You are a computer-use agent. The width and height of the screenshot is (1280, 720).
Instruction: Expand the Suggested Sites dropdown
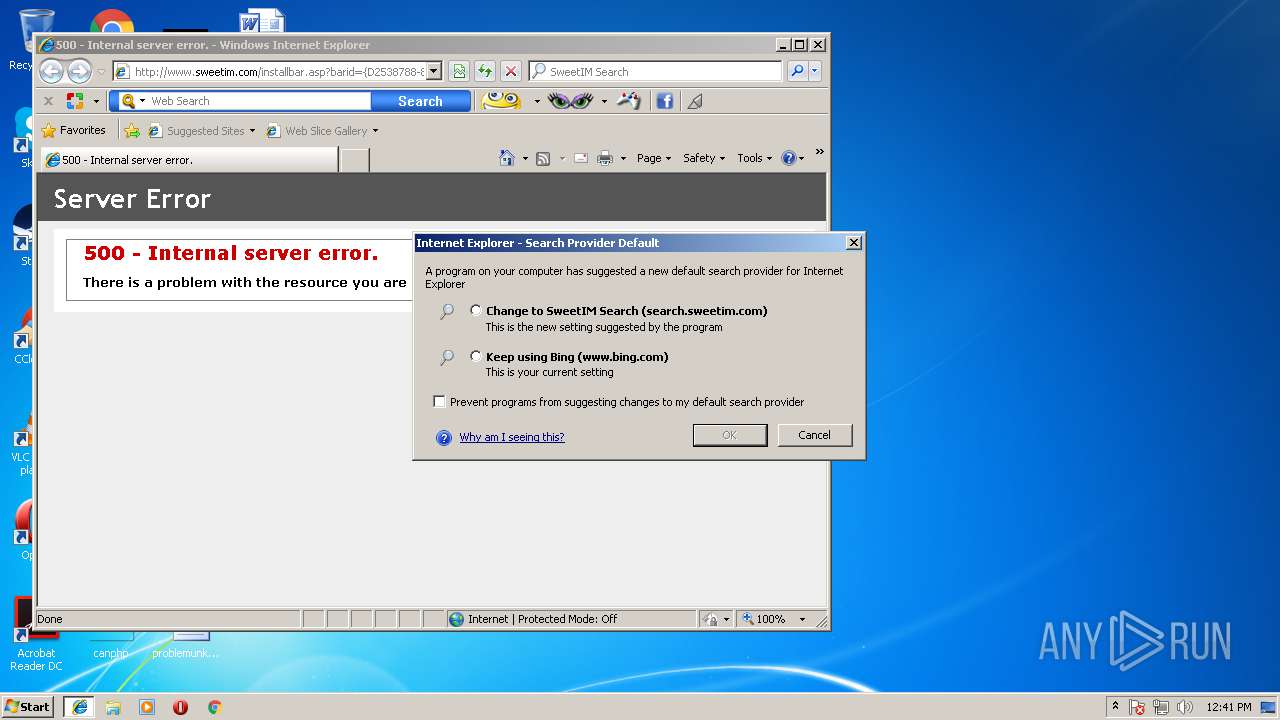point(252,131)
